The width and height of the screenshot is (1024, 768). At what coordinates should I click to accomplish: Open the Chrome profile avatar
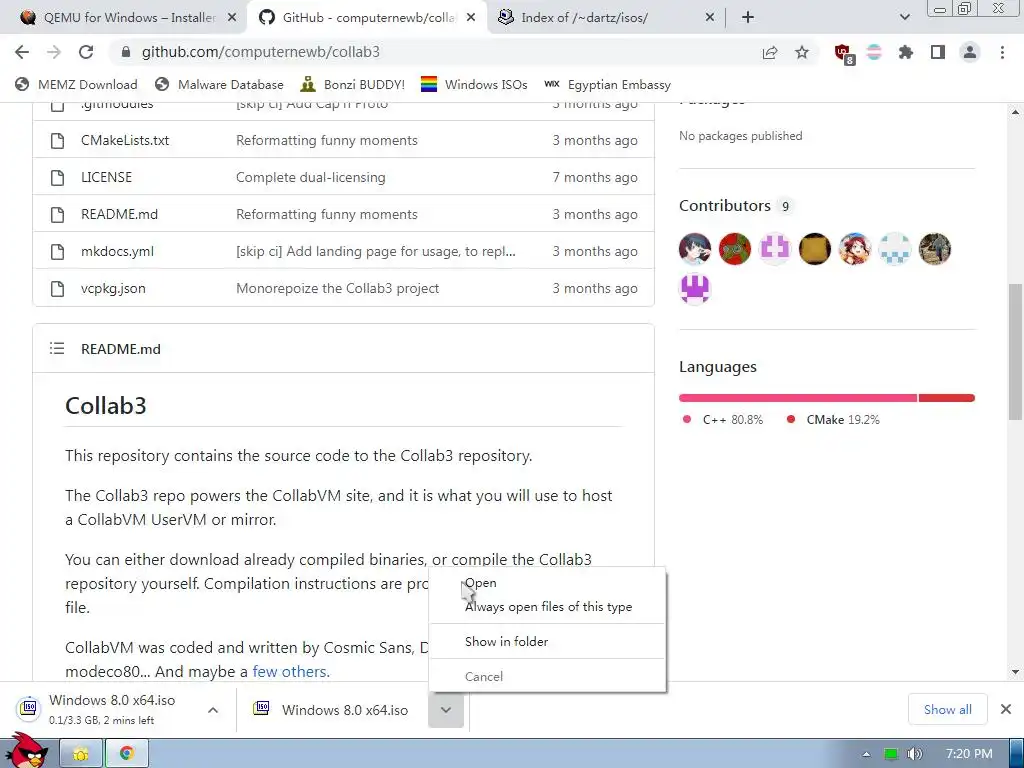[970, 52]
